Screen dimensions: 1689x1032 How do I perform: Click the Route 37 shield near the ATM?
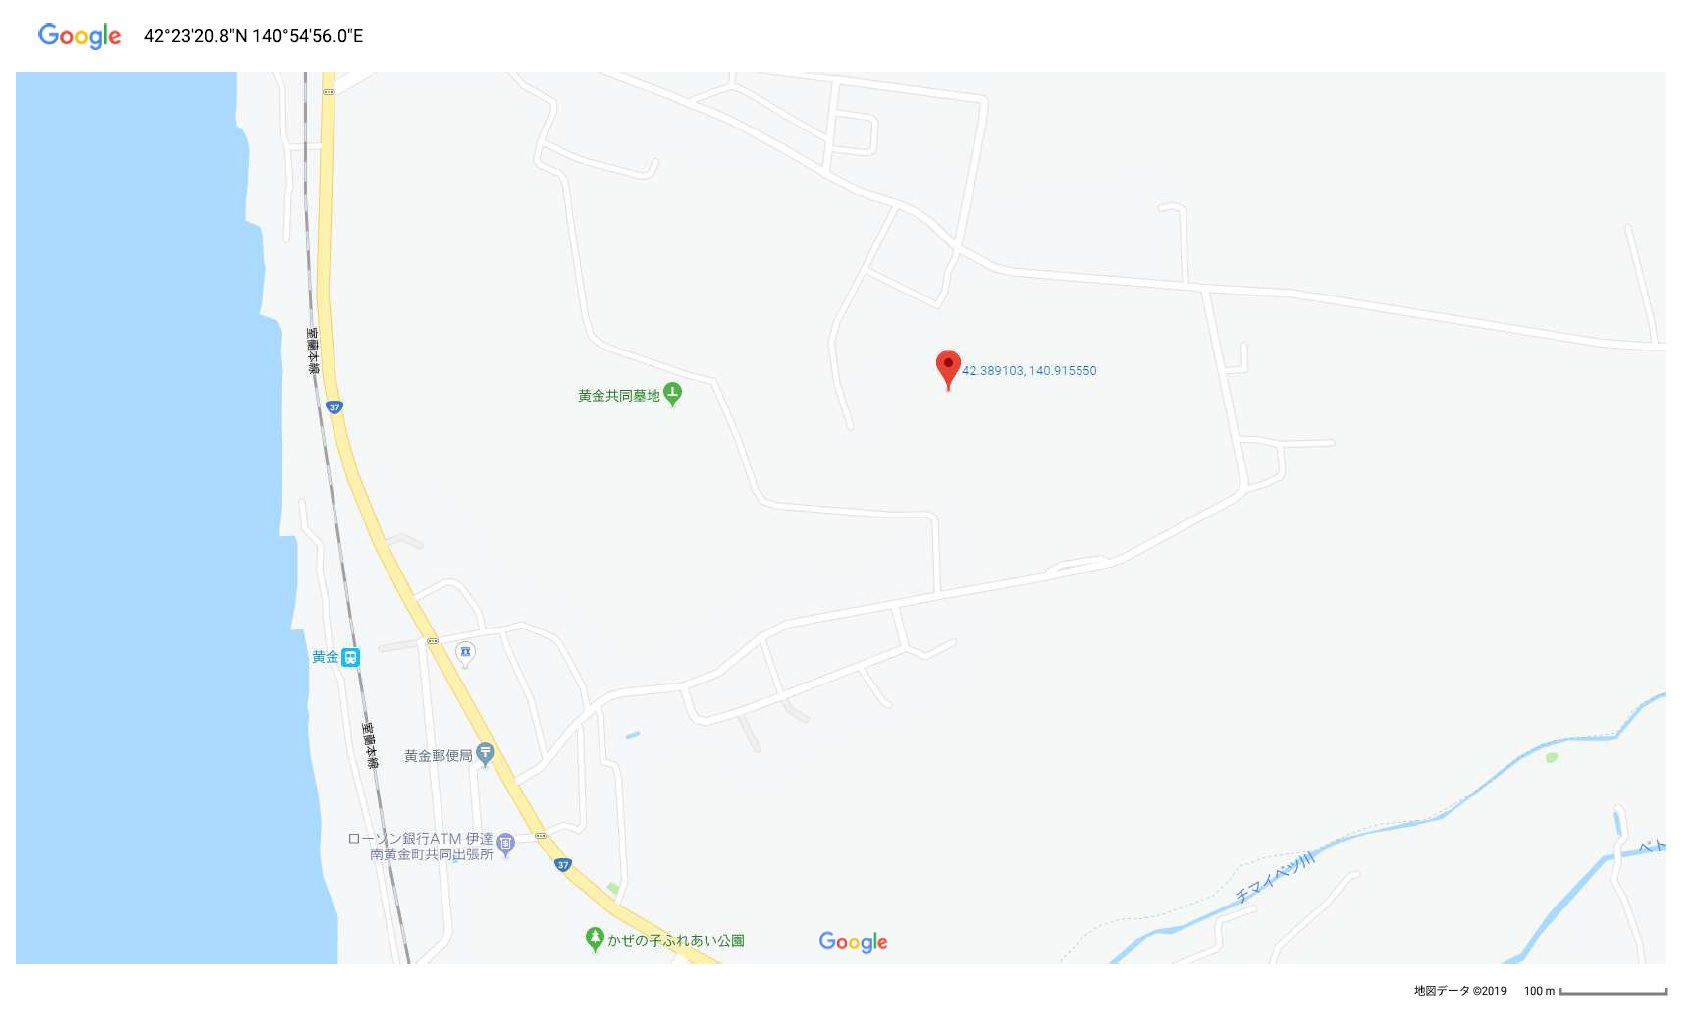(563, 865)
